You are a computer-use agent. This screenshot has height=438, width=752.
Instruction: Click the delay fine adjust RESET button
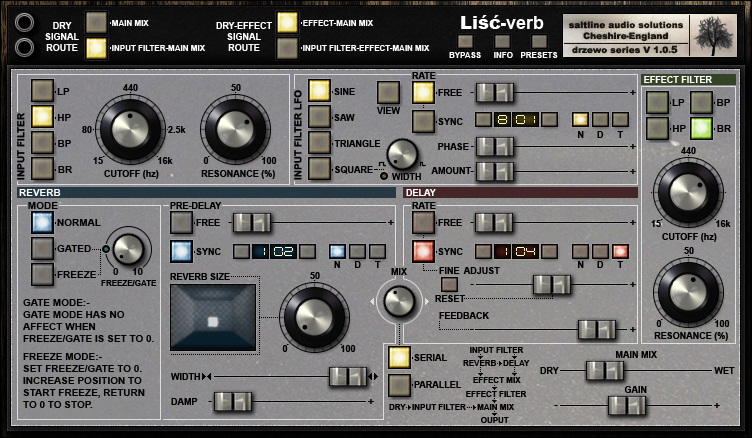pyautogui.click(x=449, y=284)
